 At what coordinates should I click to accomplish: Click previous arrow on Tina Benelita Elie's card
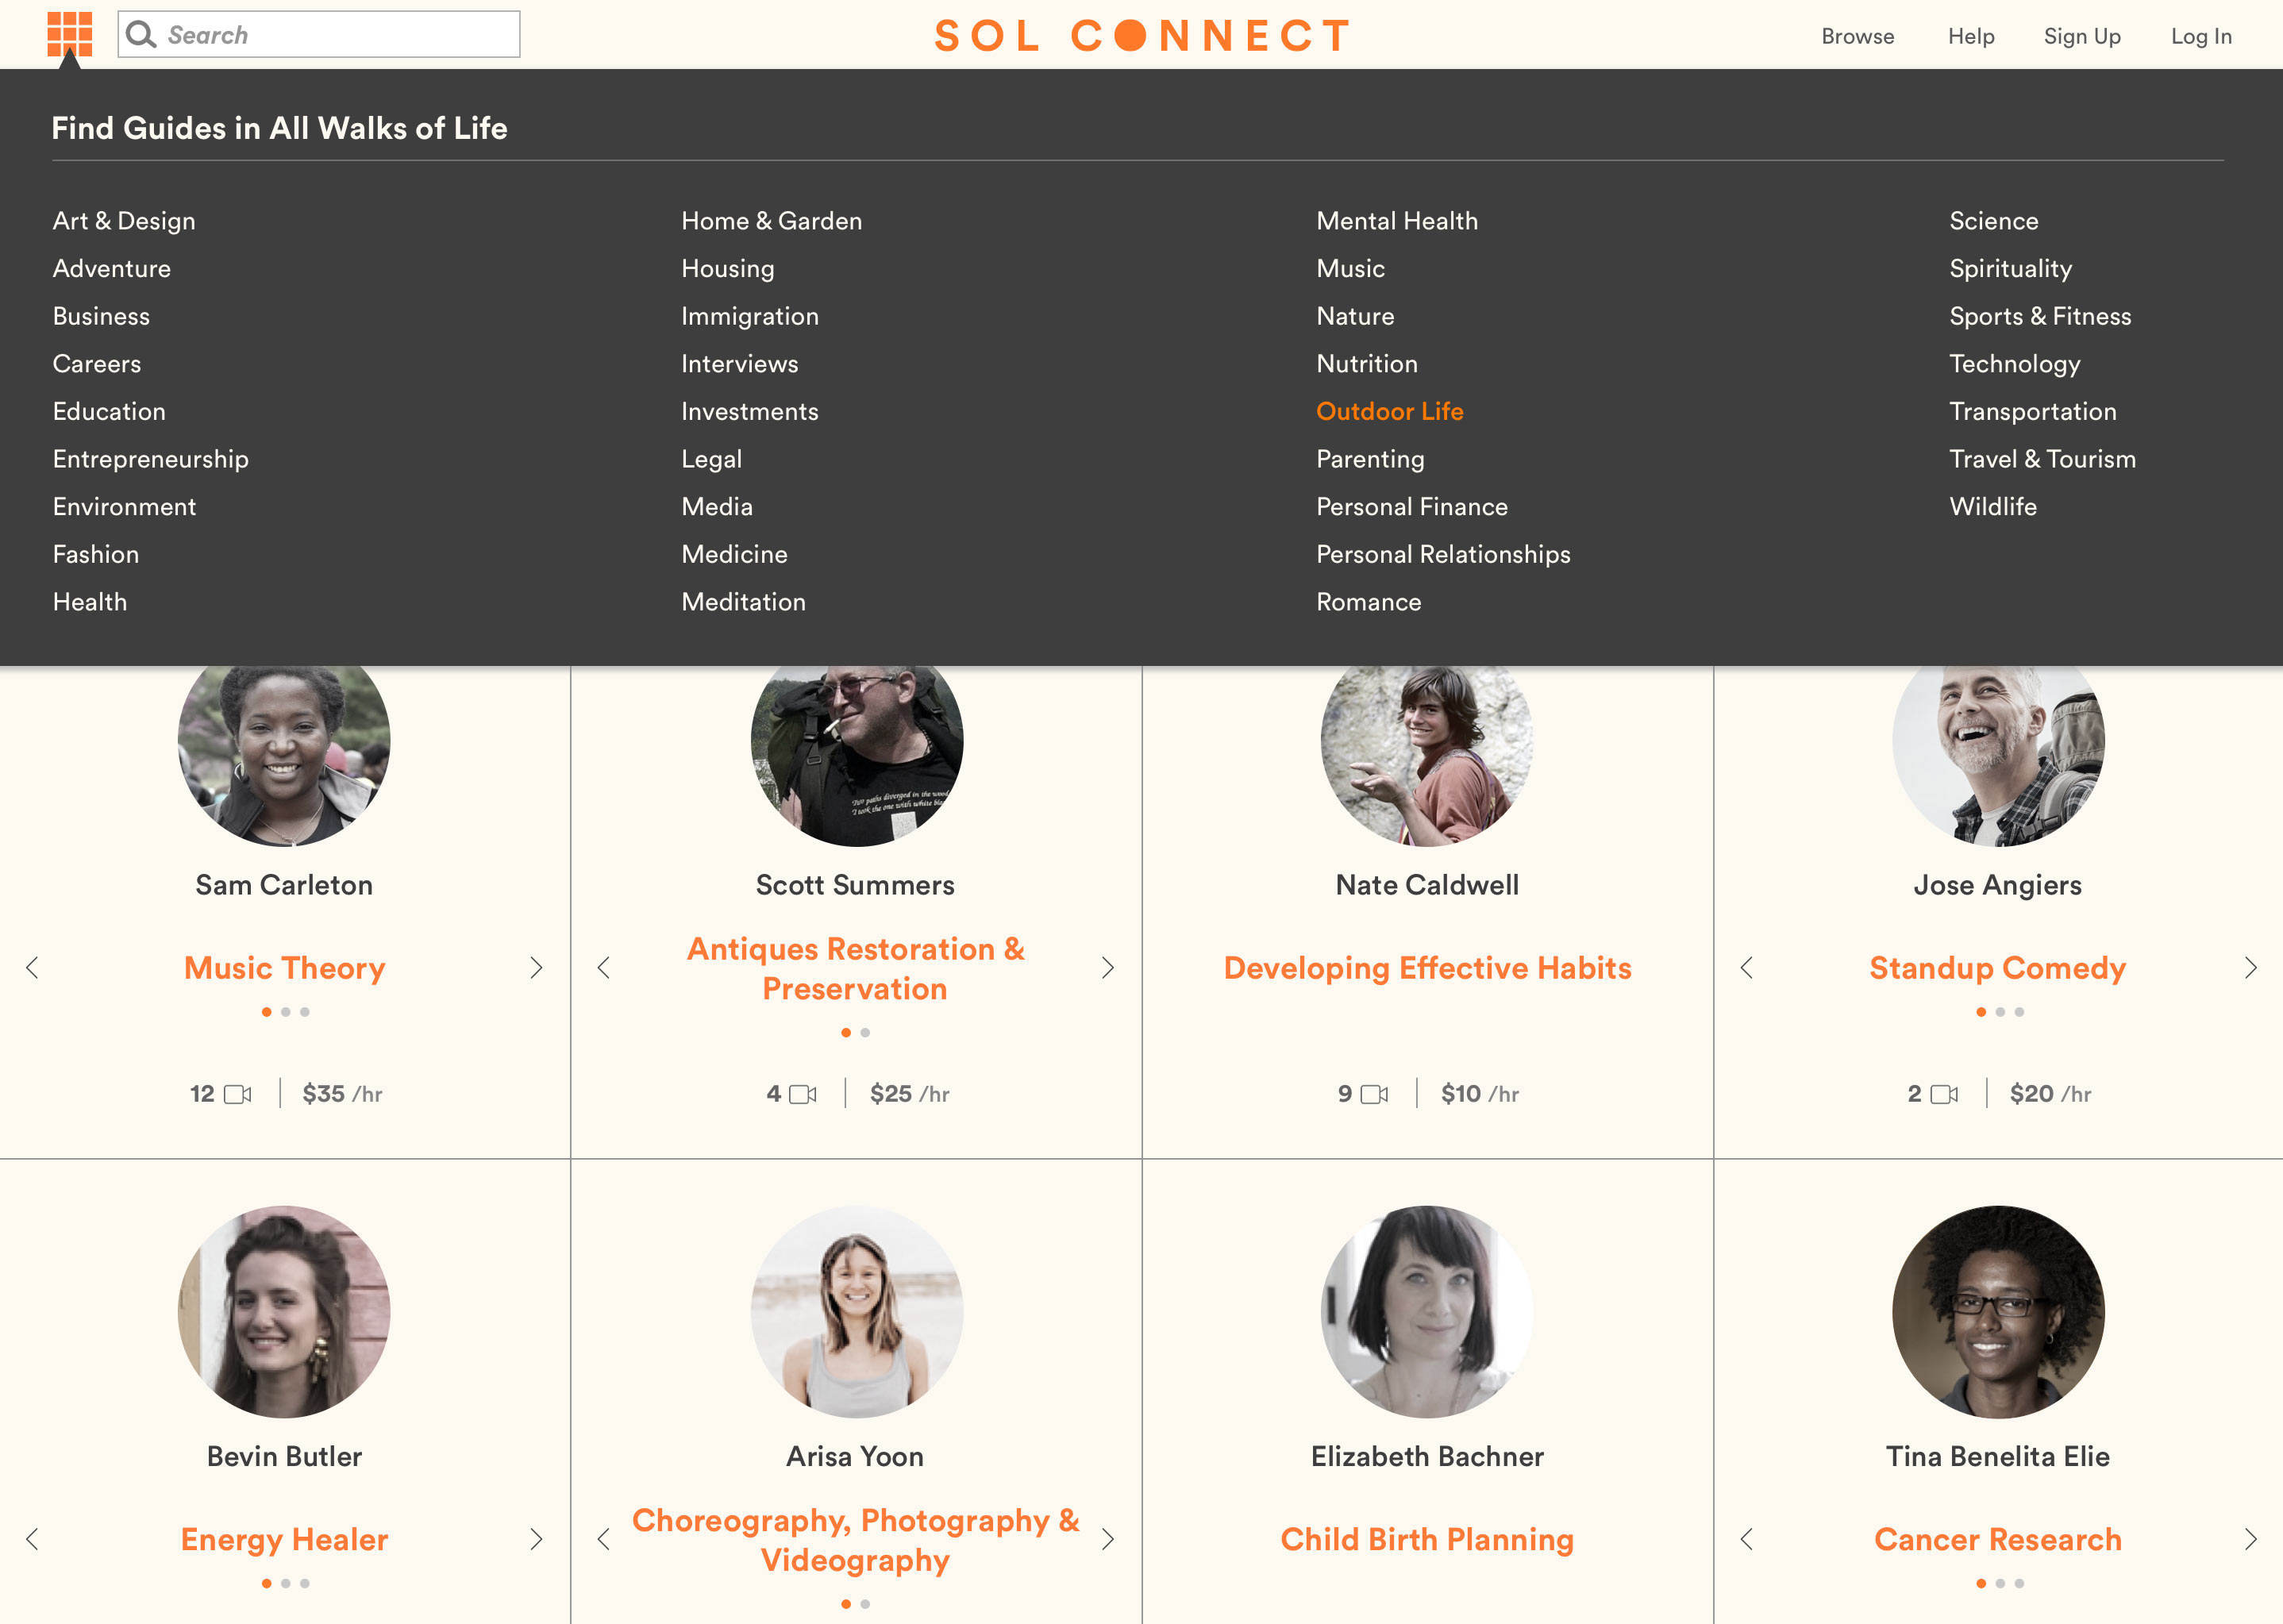click(x=1746, y=1539)
